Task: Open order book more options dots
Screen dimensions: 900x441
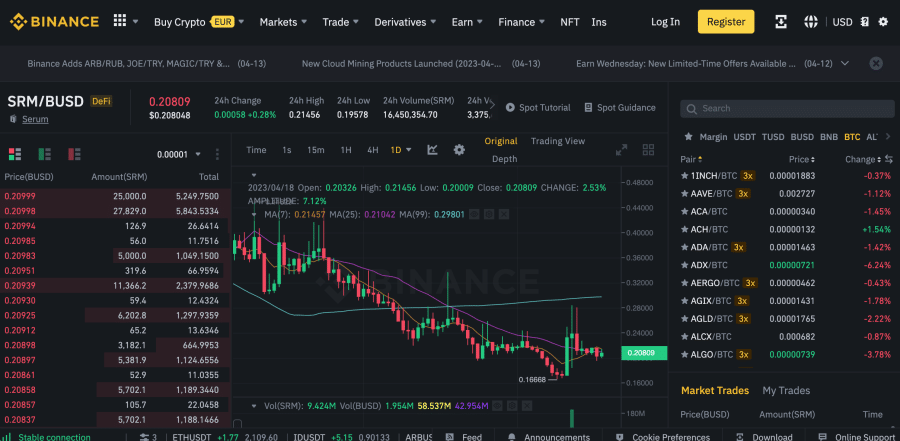Action: coord(217,154)
